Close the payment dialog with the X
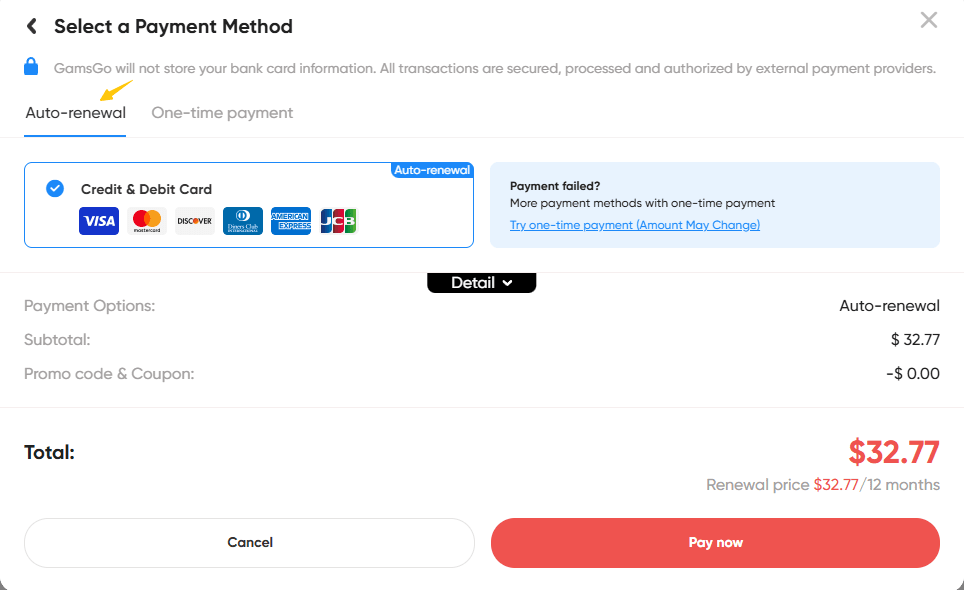Viewport: 964px width, 590px height. point(928,20)
